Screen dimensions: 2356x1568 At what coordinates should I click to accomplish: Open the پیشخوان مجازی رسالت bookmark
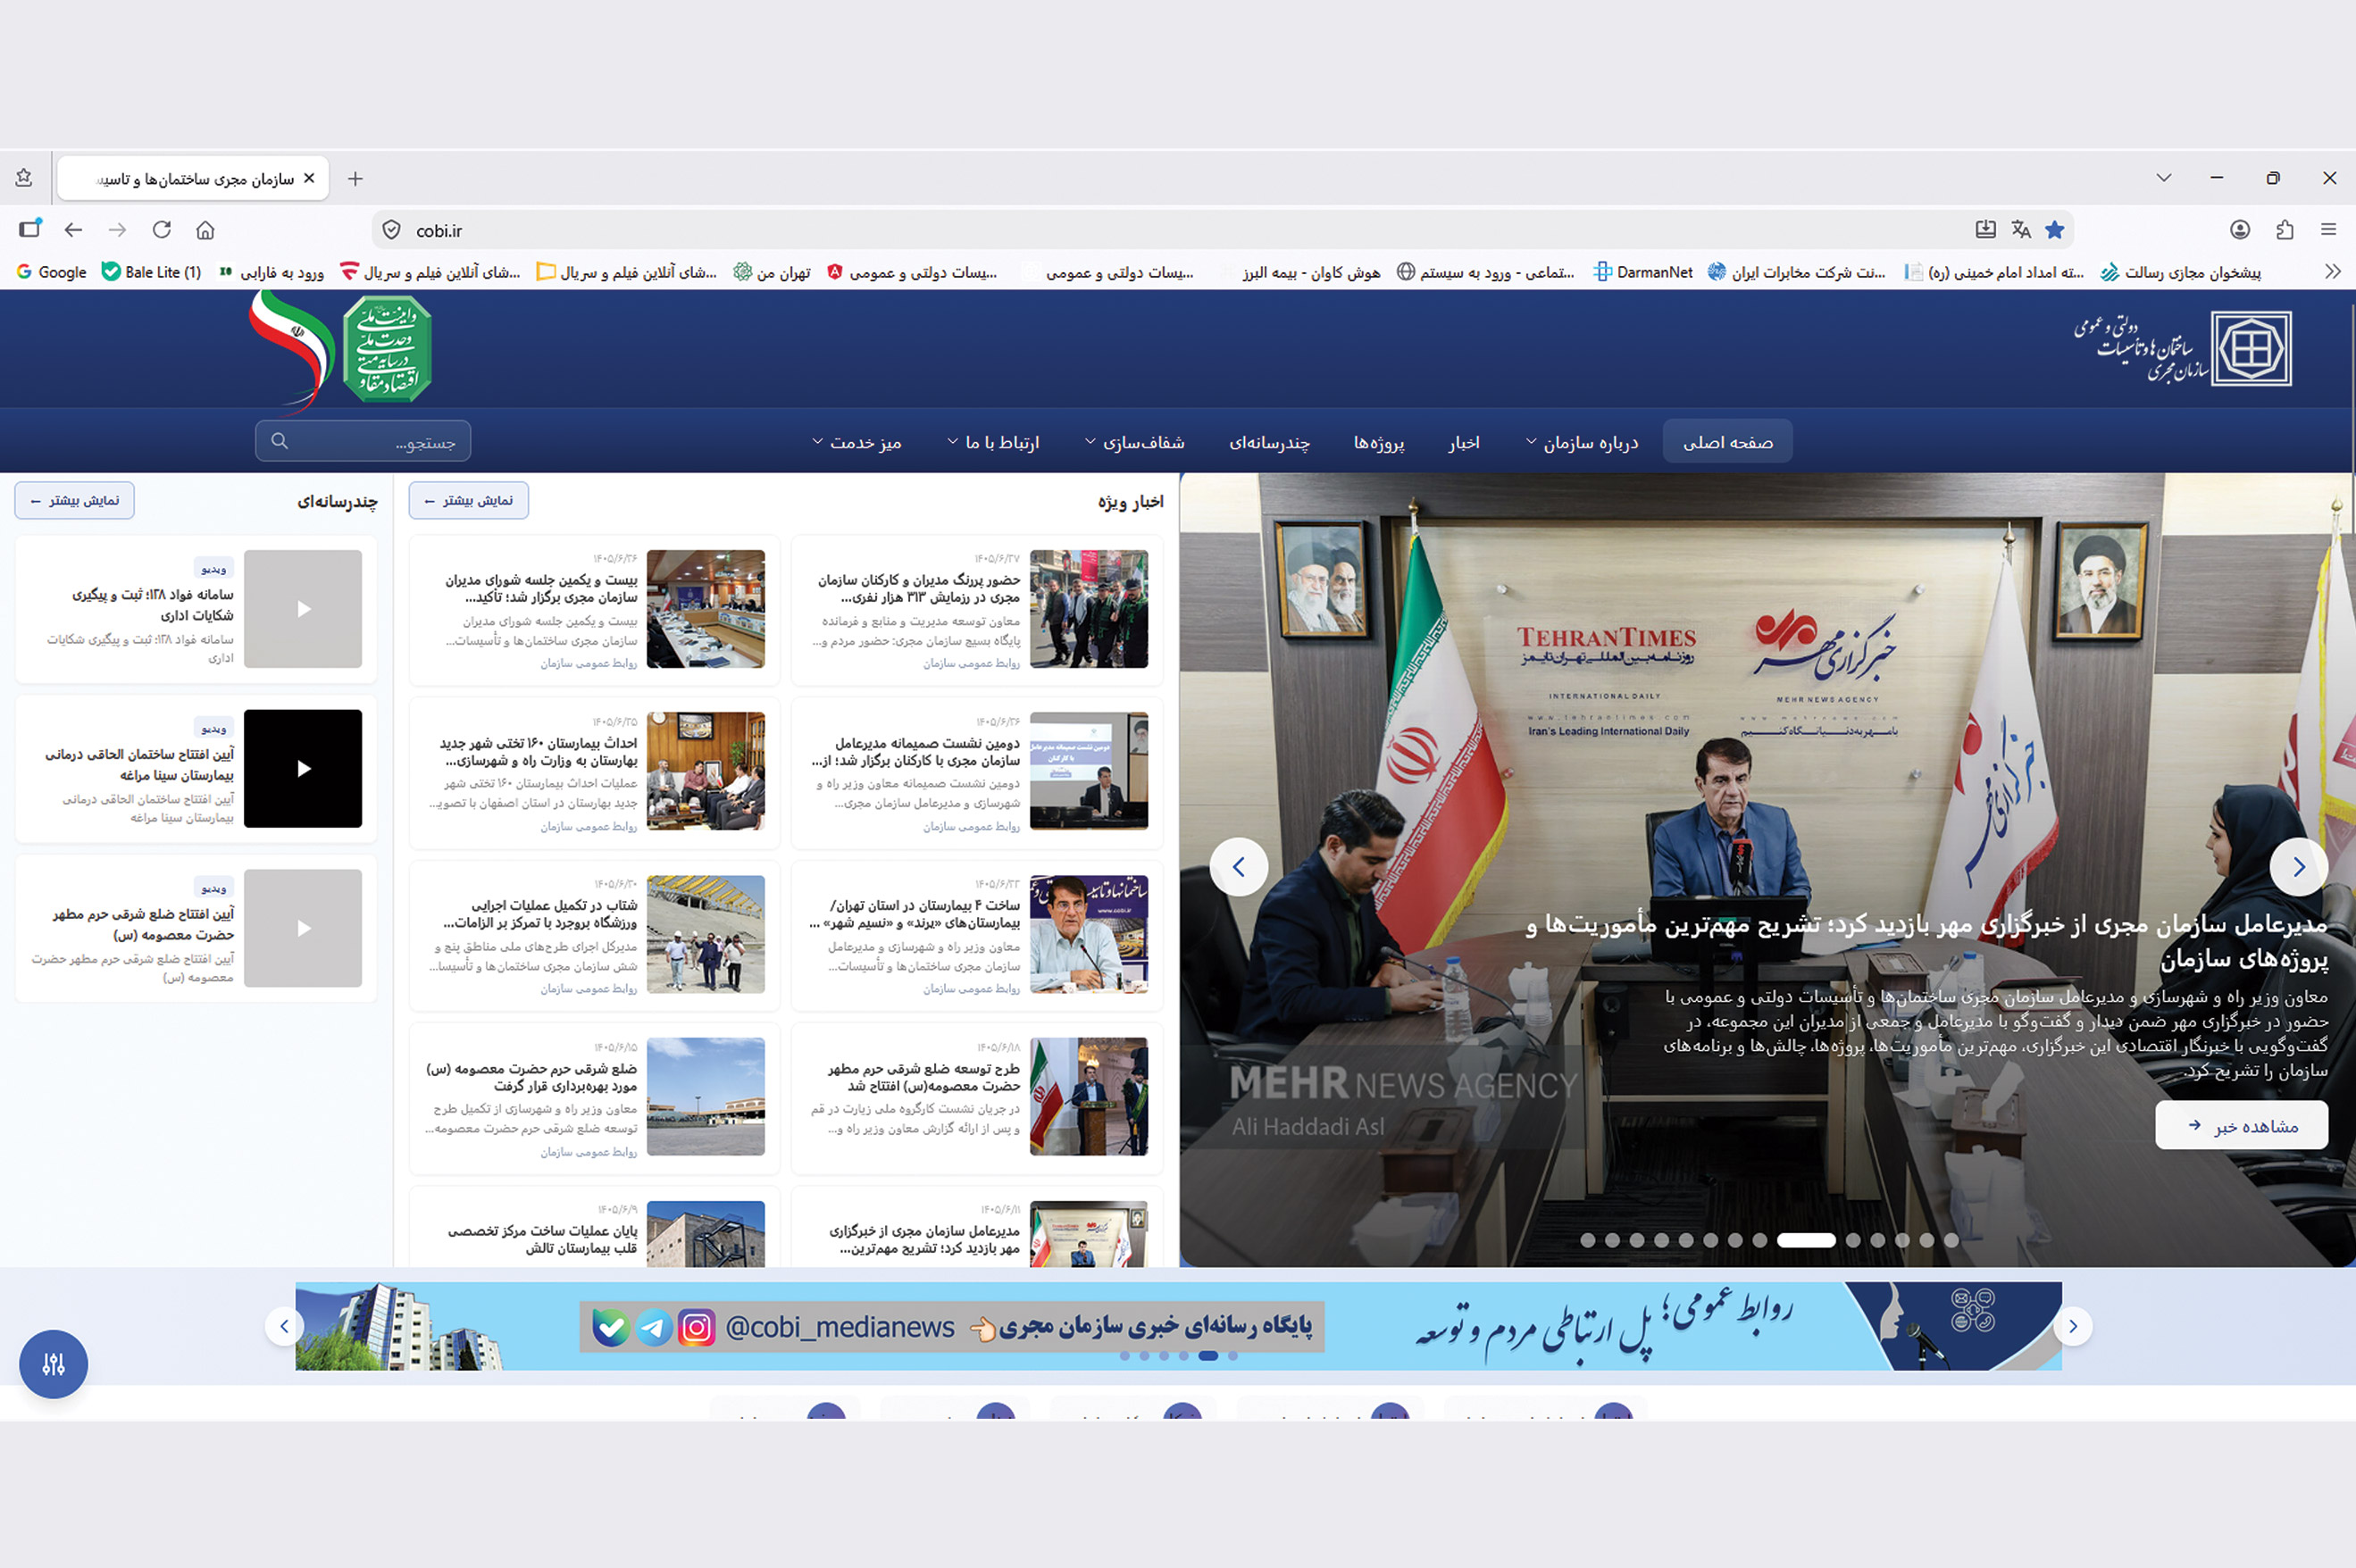(2181, 272)
